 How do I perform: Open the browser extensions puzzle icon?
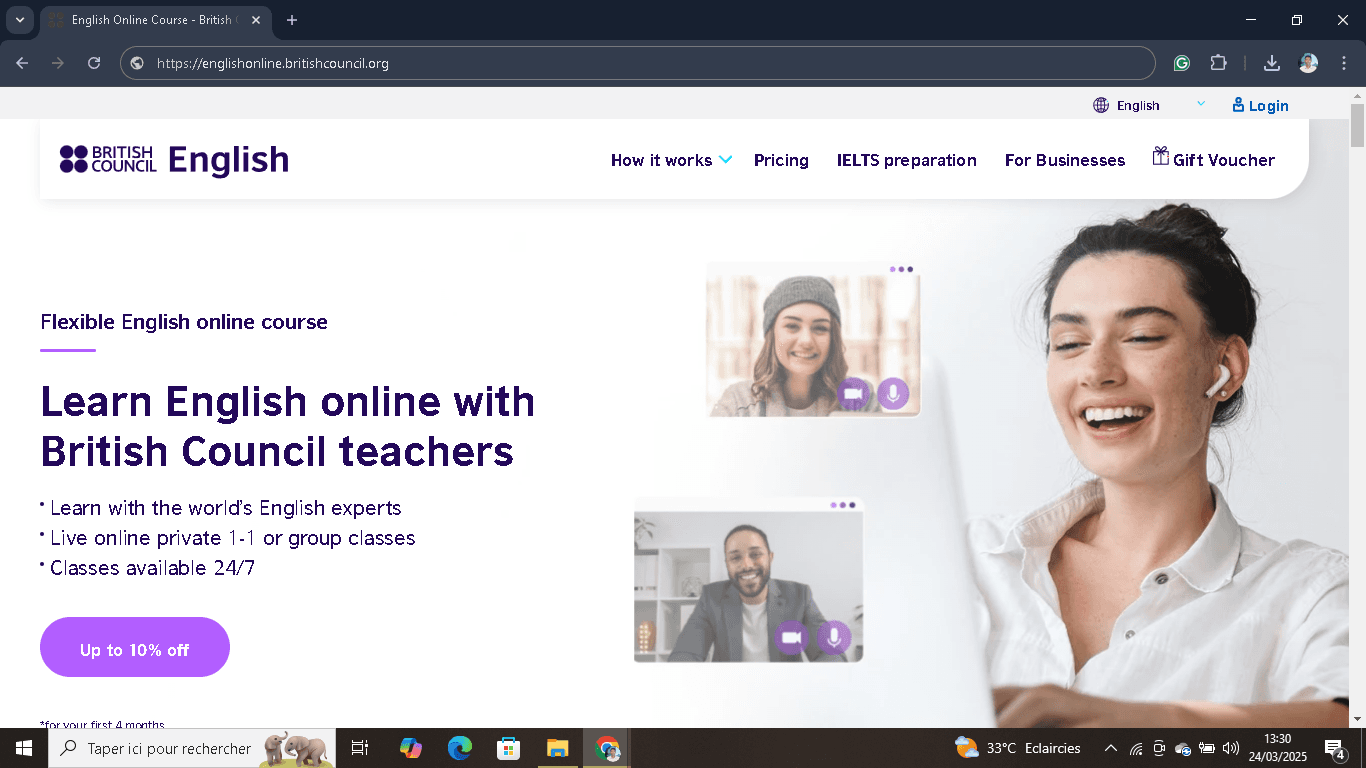[x=1218, y=62]
